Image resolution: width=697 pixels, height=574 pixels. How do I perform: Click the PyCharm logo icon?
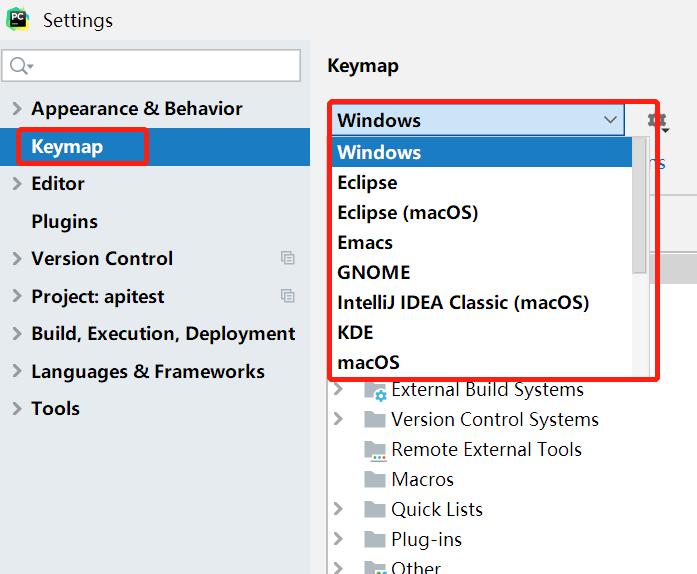[x=17, y=20]
